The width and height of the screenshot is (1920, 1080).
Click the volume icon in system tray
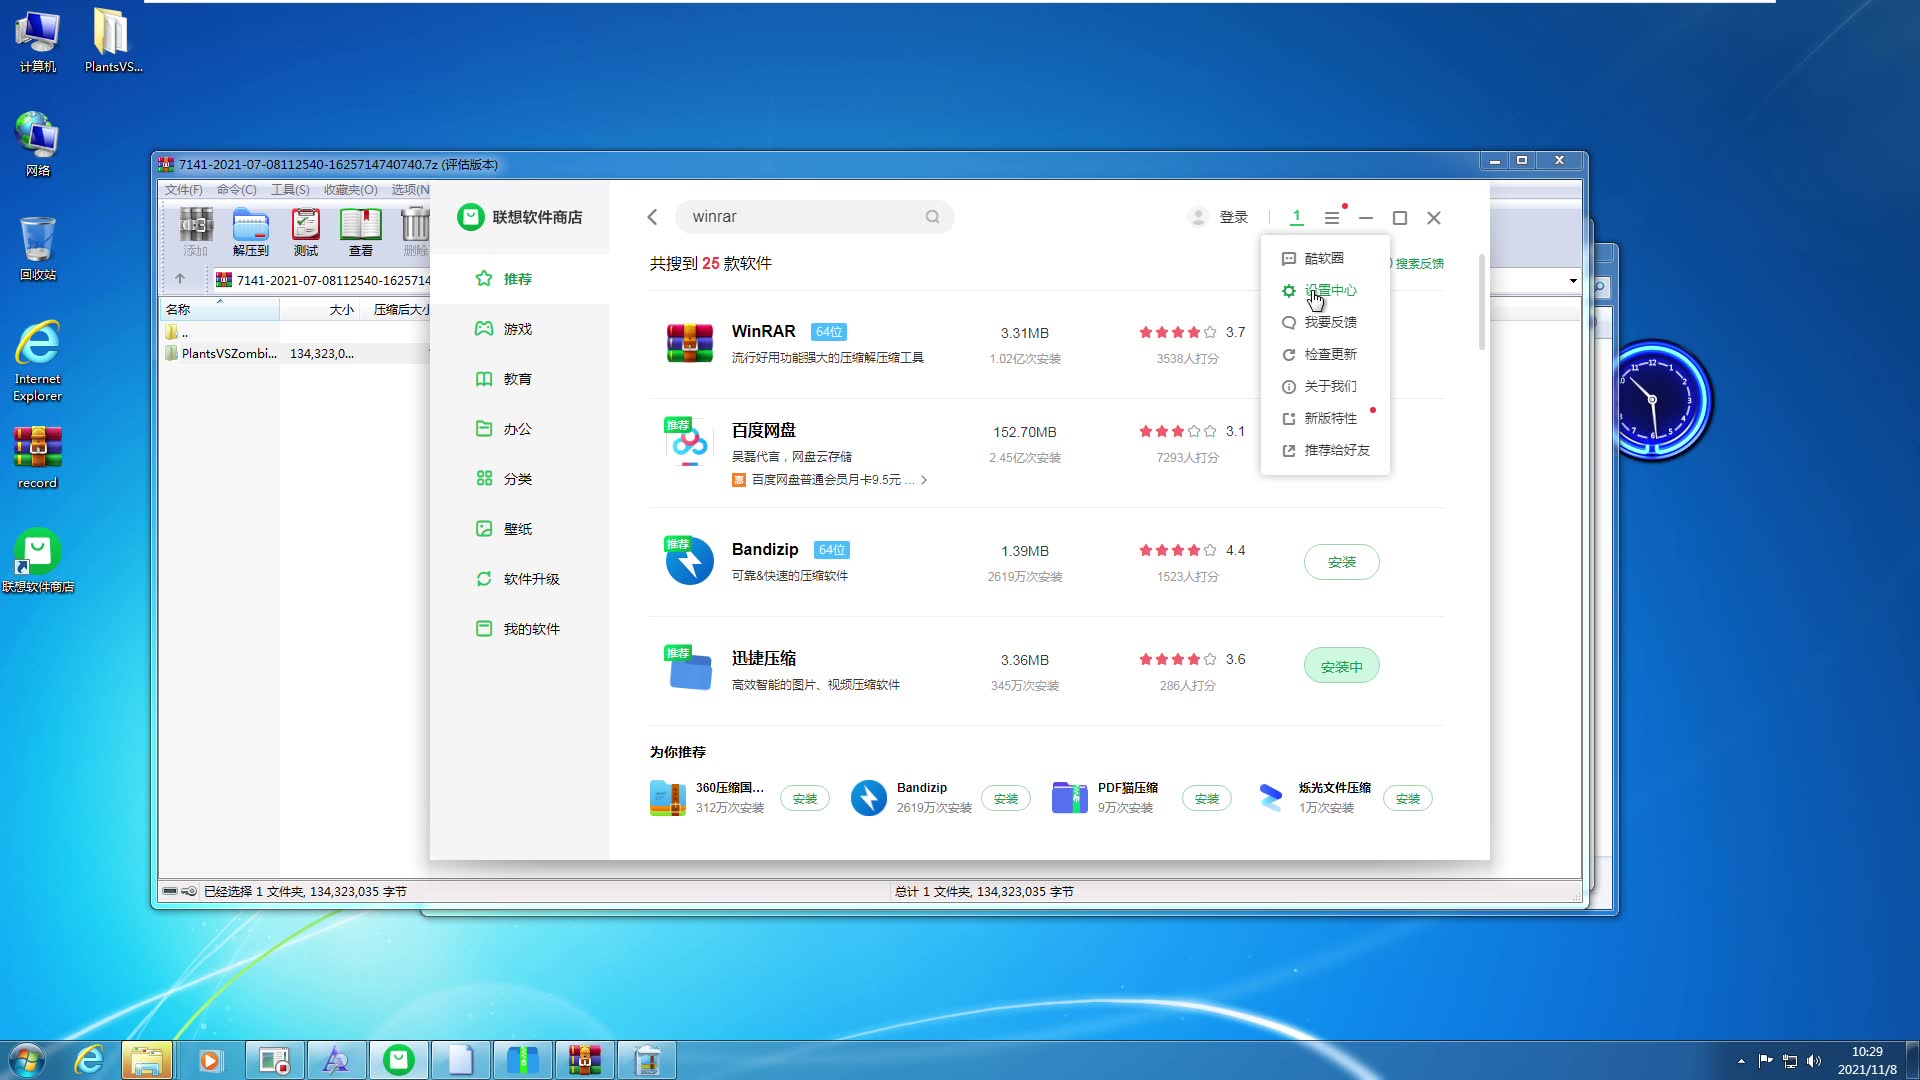point(1814,1061)
